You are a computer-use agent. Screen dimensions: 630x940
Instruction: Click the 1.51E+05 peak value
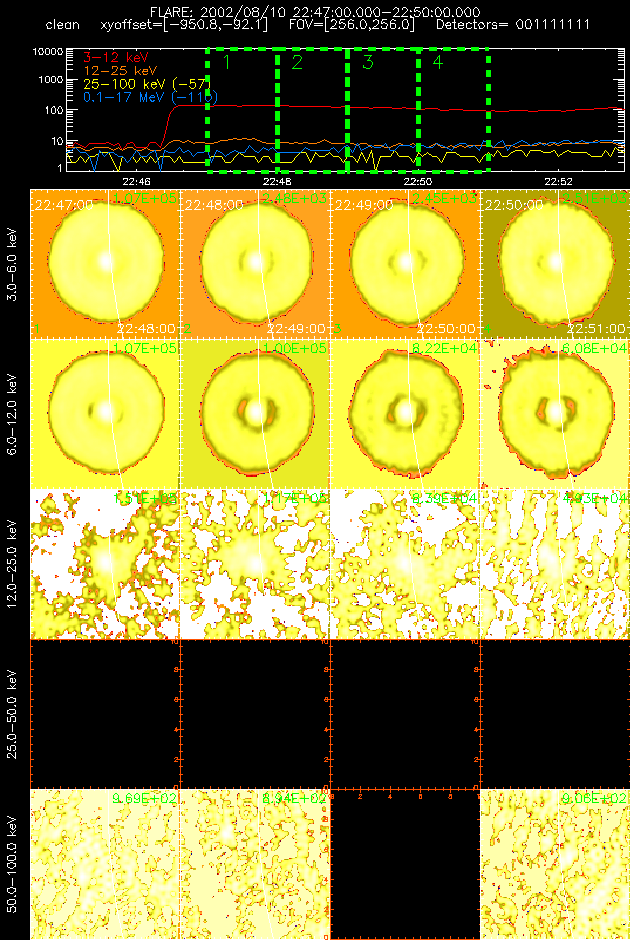point(145,498)
